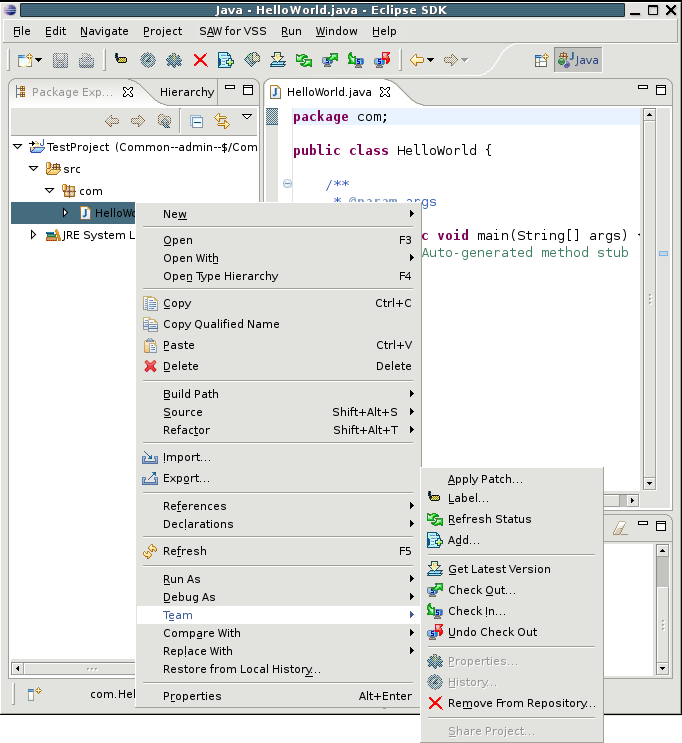The height and width of the screenshot is (743, 682).
Task: Click Refresh in the context menu
Action: [x=278, y=552]
